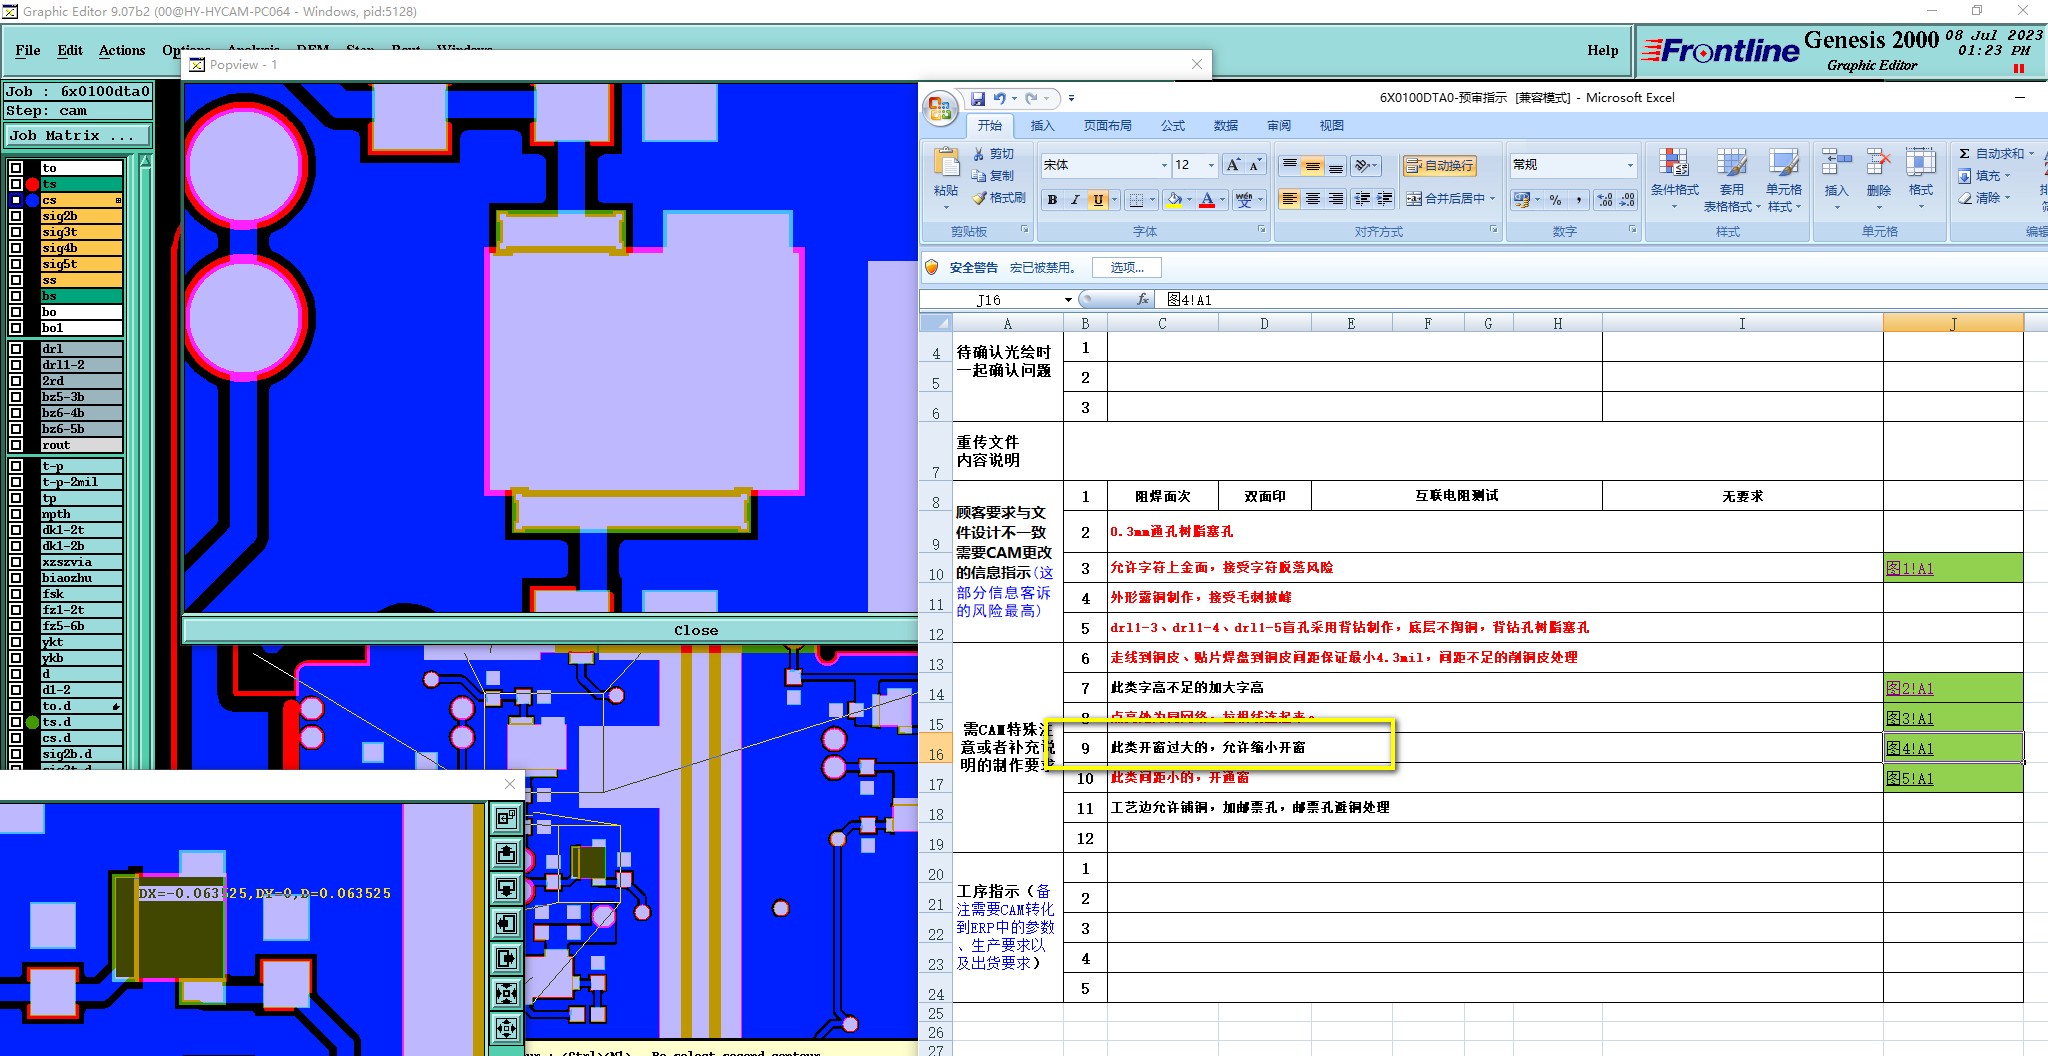Open Genesis File menu
Screen dimensions: 2048x1056
point(28,50)
